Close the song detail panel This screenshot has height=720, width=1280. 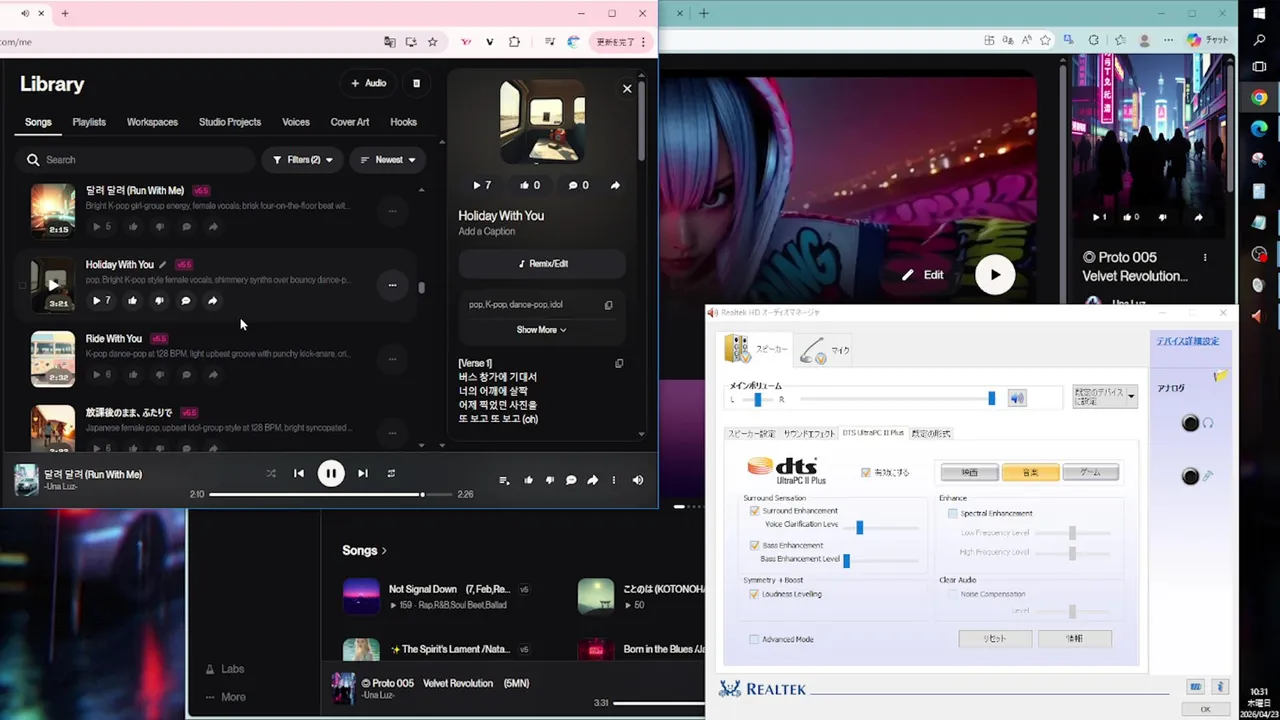click(x=627, y=88)
